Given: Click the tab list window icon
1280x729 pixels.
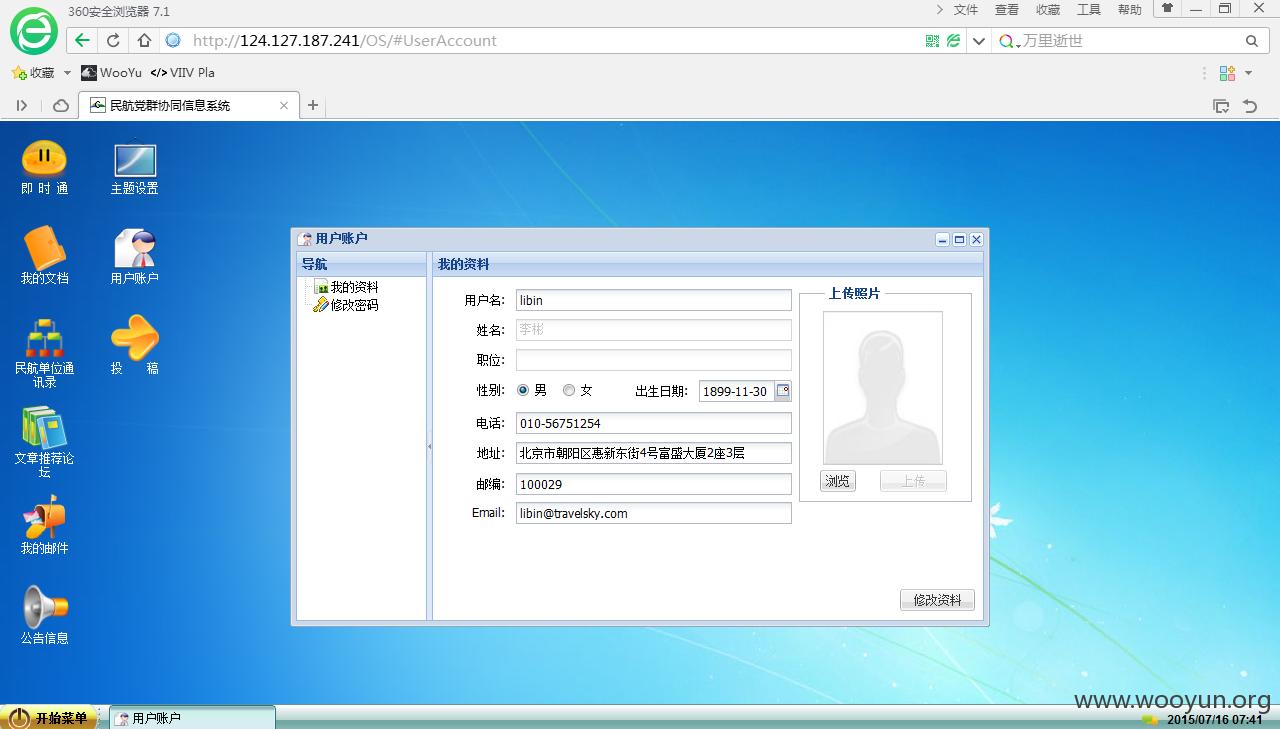Looking at the screenshot, I should (x=1220, y=105).
